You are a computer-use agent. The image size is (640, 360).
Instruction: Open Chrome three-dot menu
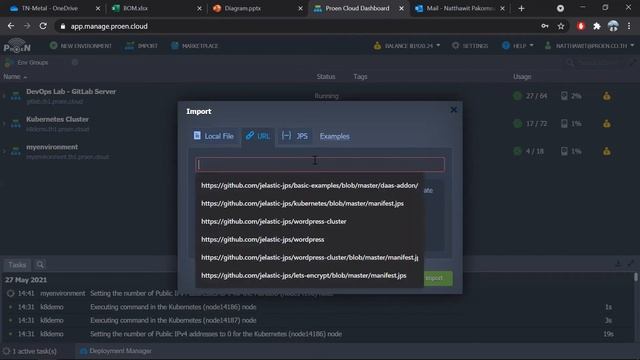point(629,26)
